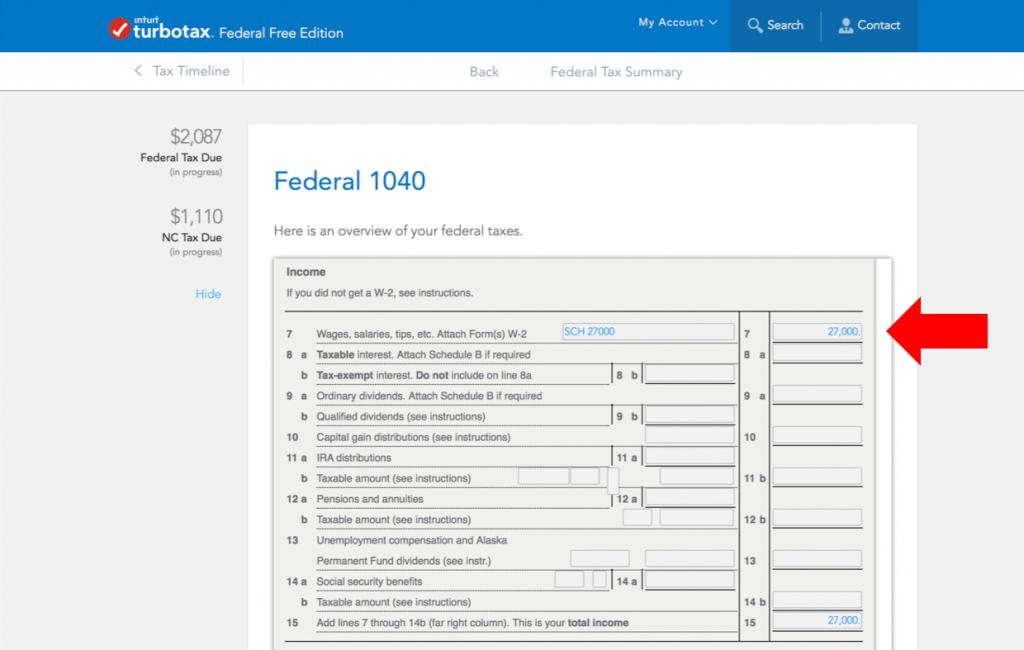
Task: Click the $1,110 NC Tax Due amount
Action: (195, 216)
